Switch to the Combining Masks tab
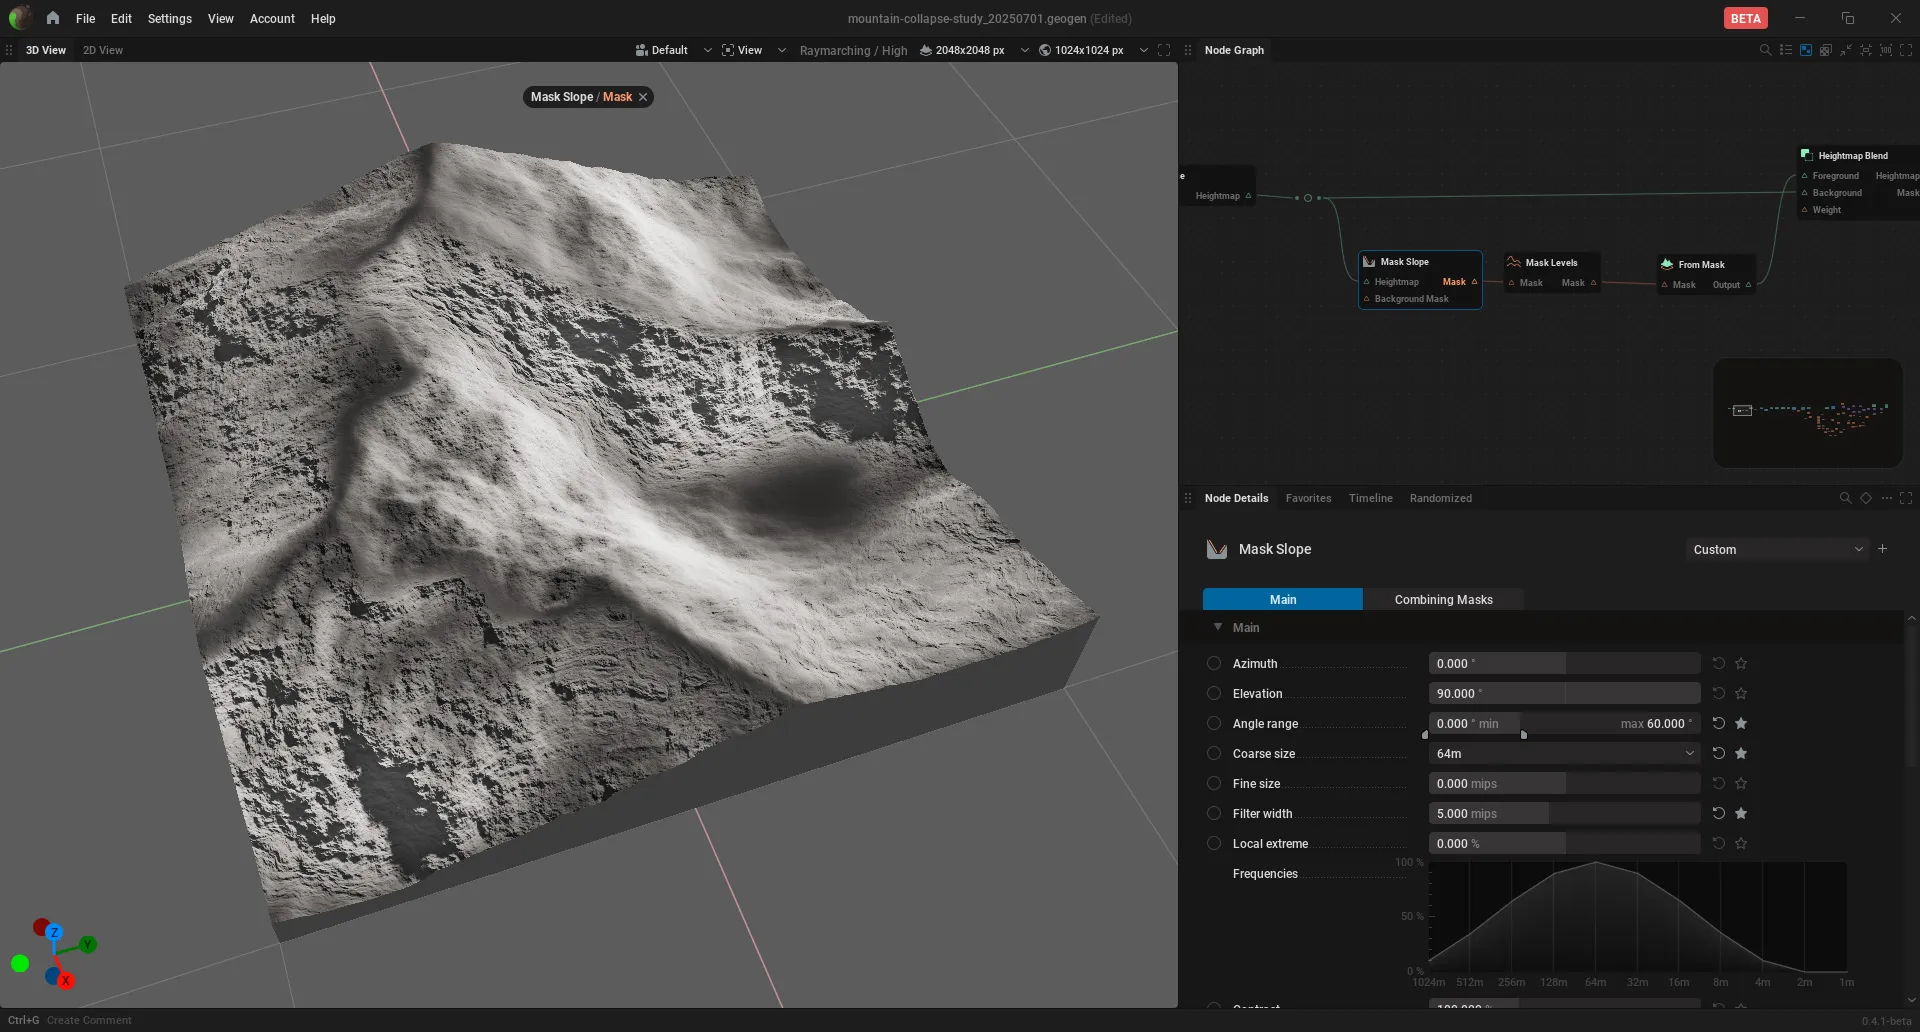The height and width of the screenshot is (1032, 1920). pyautogui.click(x=1443, y=599)
